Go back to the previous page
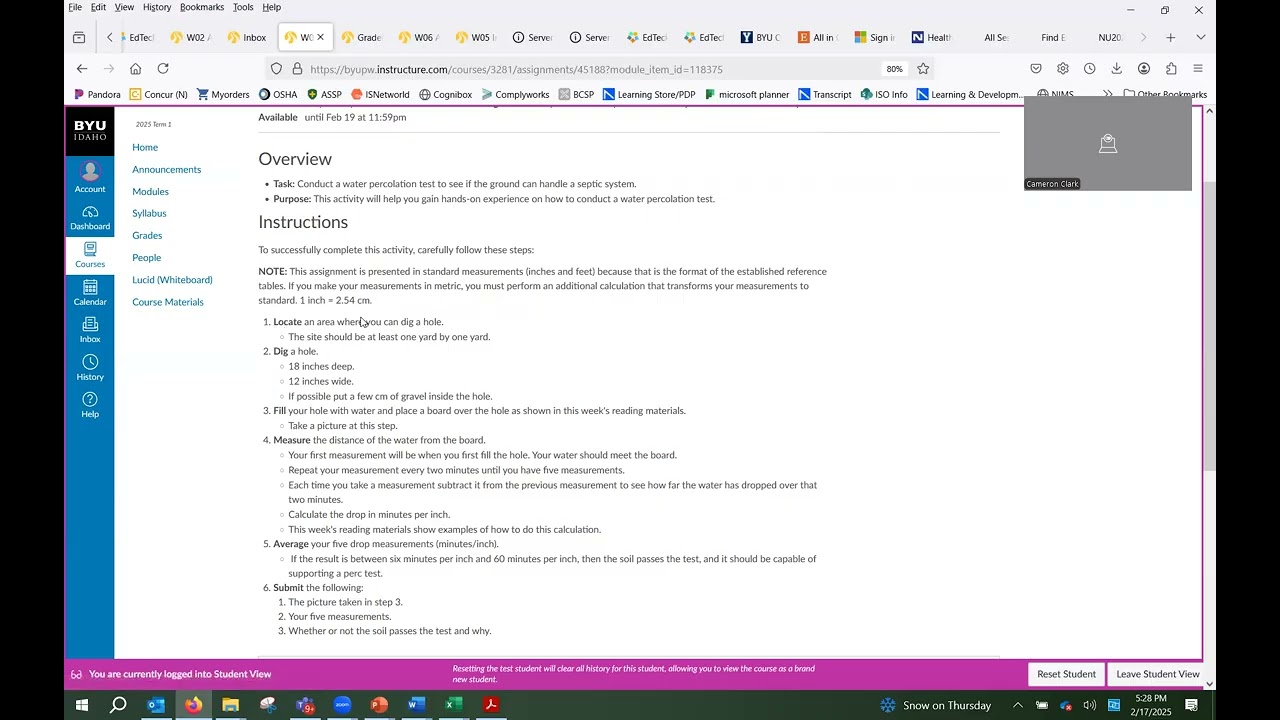 tap(82, 69)
